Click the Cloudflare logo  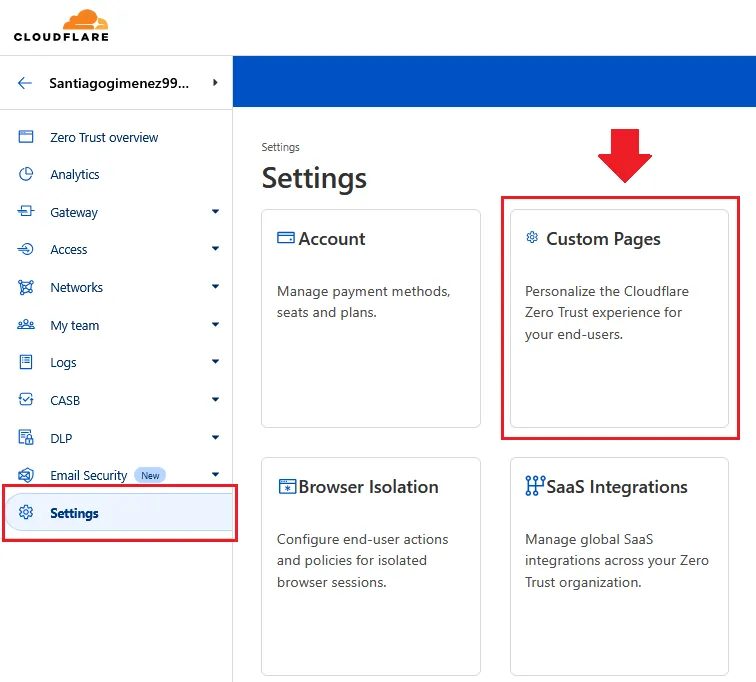(61, 26)
